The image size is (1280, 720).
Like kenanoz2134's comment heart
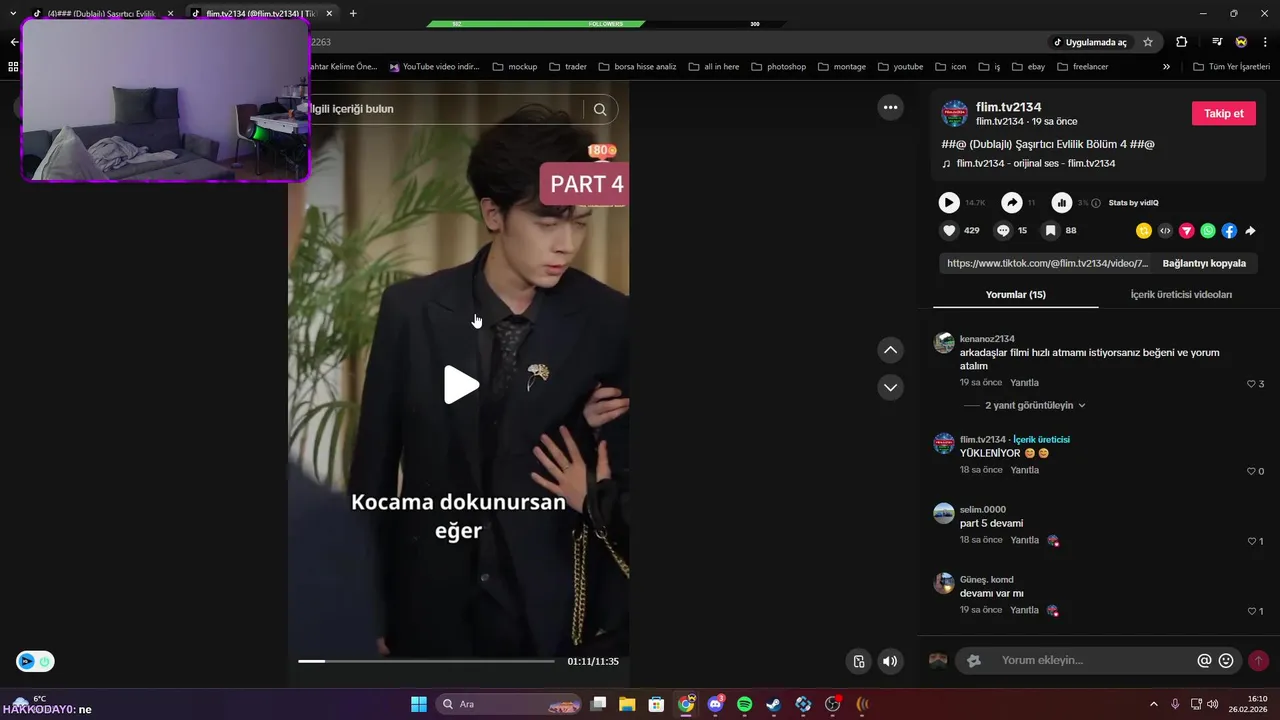point(1251,384)
